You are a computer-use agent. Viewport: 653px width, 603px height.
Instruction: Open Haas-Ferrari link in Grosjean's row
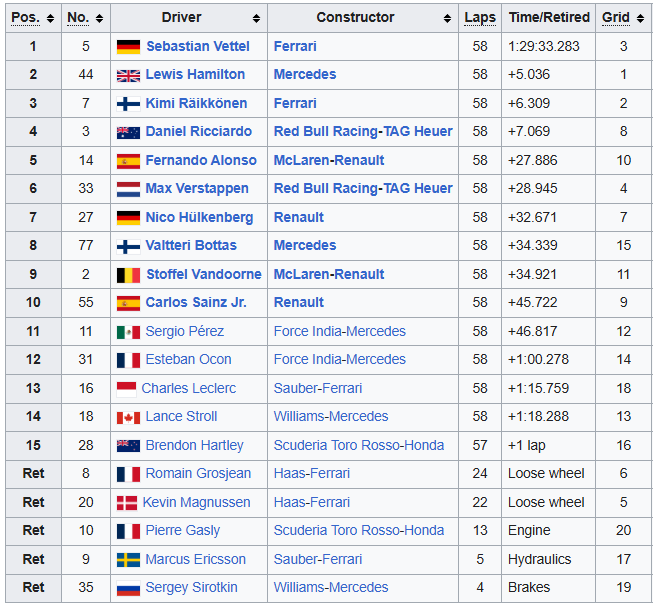coord(312,473)
